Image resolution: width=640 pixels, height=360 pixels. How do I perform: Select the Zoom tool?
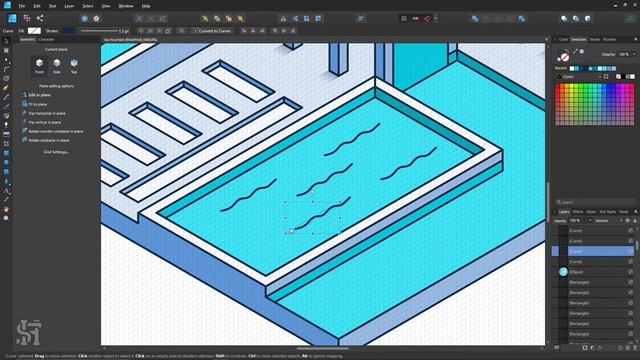tap(6, 218)
